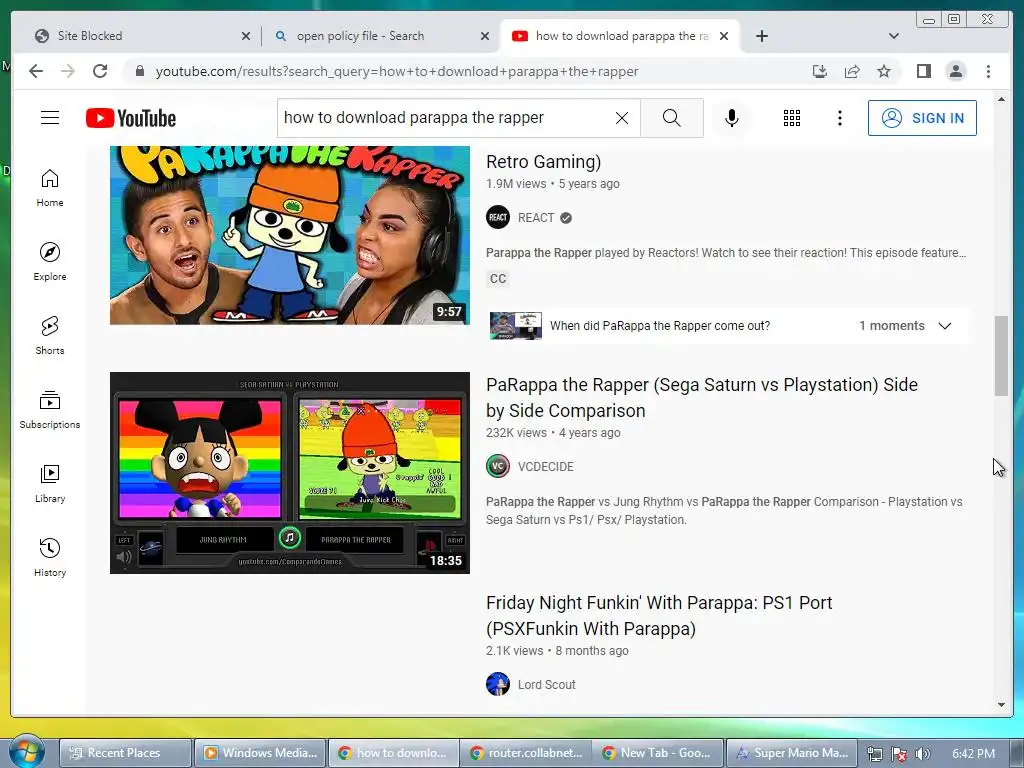Go to YouTube home via logo
The image size is (1024, 768).
(131, 118)
